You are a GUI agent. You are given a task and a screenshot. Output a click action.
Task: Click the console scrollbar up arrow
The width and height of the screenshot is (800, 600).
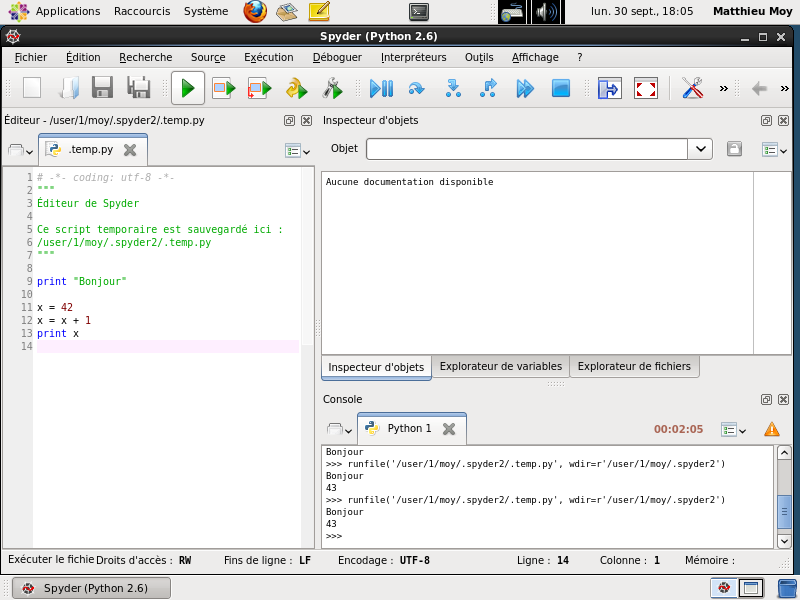784,453
